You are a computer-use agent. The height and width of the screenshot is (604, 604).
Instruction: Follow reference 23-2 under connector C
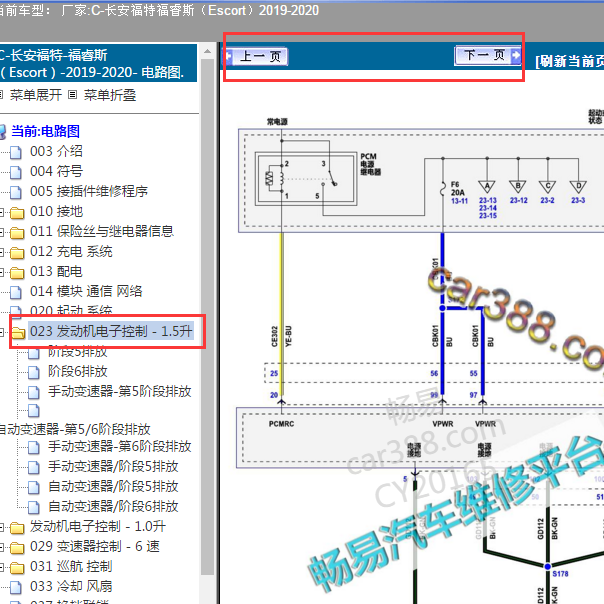pyautogui.click(x=547, y=200)
